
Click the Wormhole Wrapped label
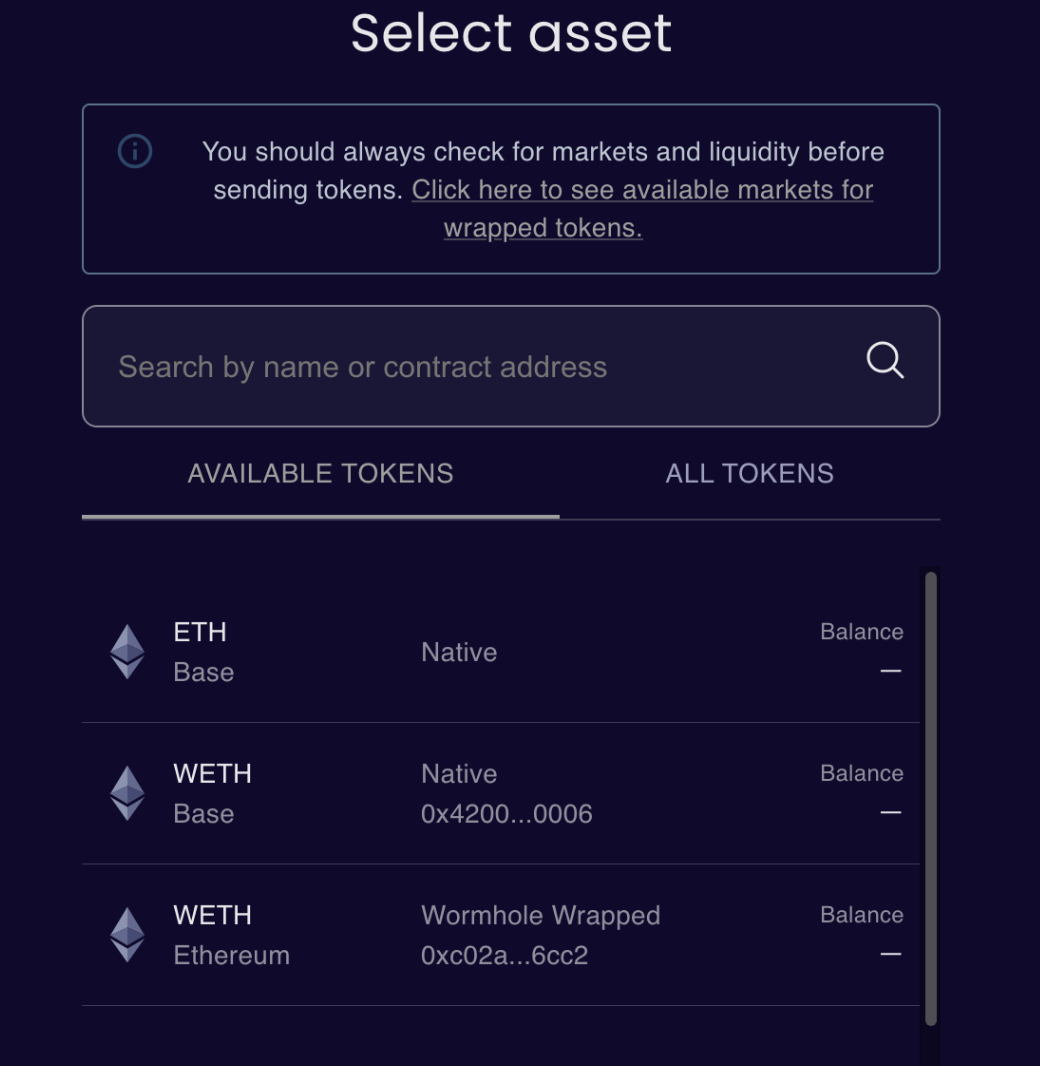(x=540, y=915)
